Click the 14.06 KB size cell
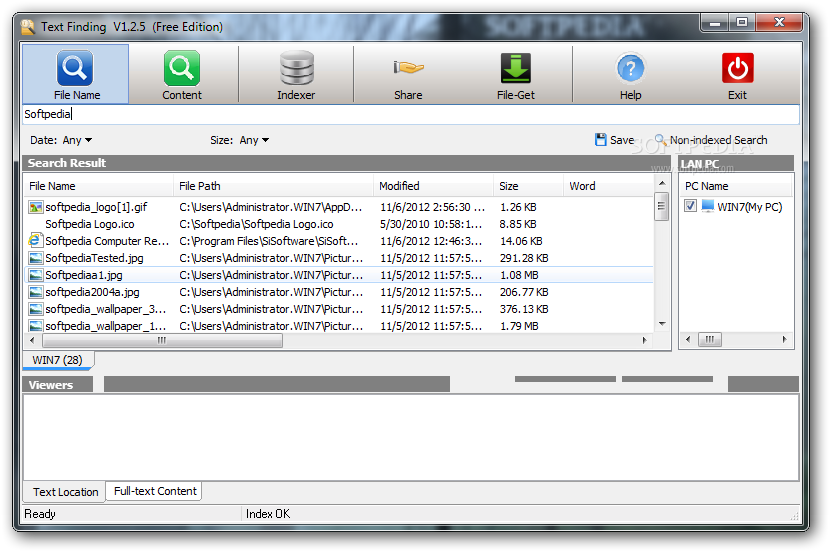The height and width of the screenshot is (552, 830). point(521,241)
